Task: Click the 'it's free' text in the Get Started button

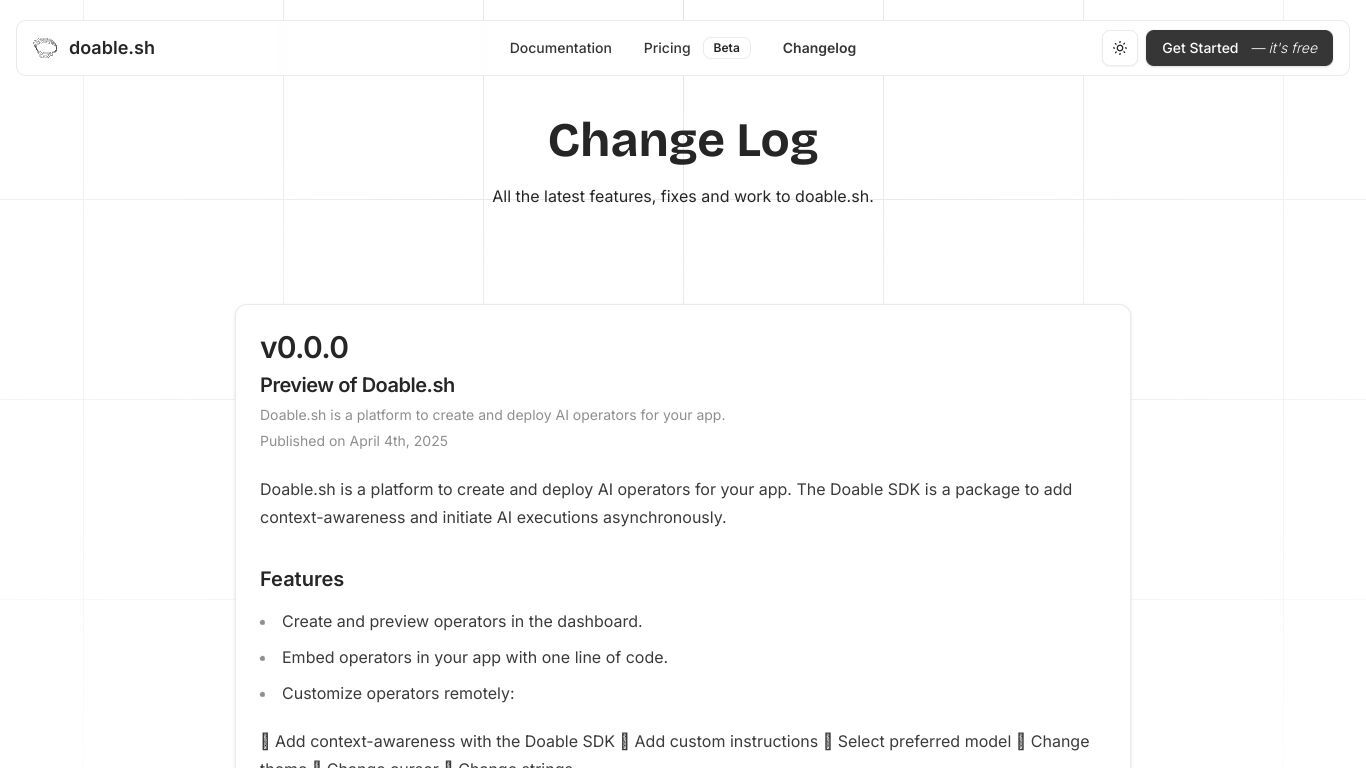Action: [x=1284, y=48]
